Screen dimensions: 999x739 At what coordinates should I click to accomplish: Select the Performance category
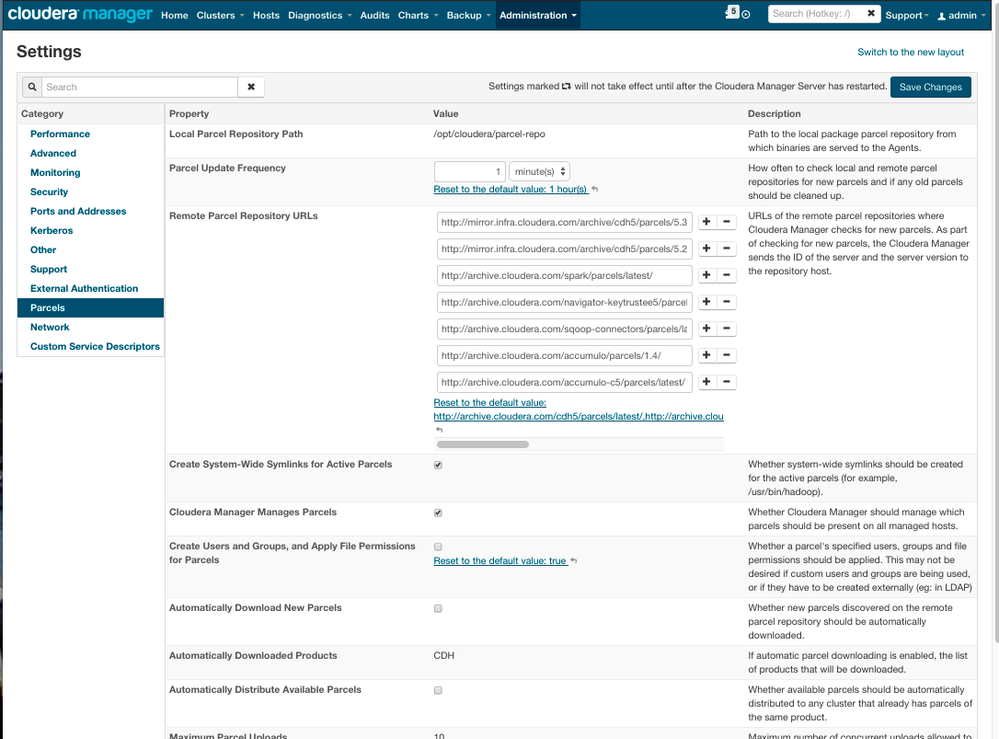pos(60,134)
